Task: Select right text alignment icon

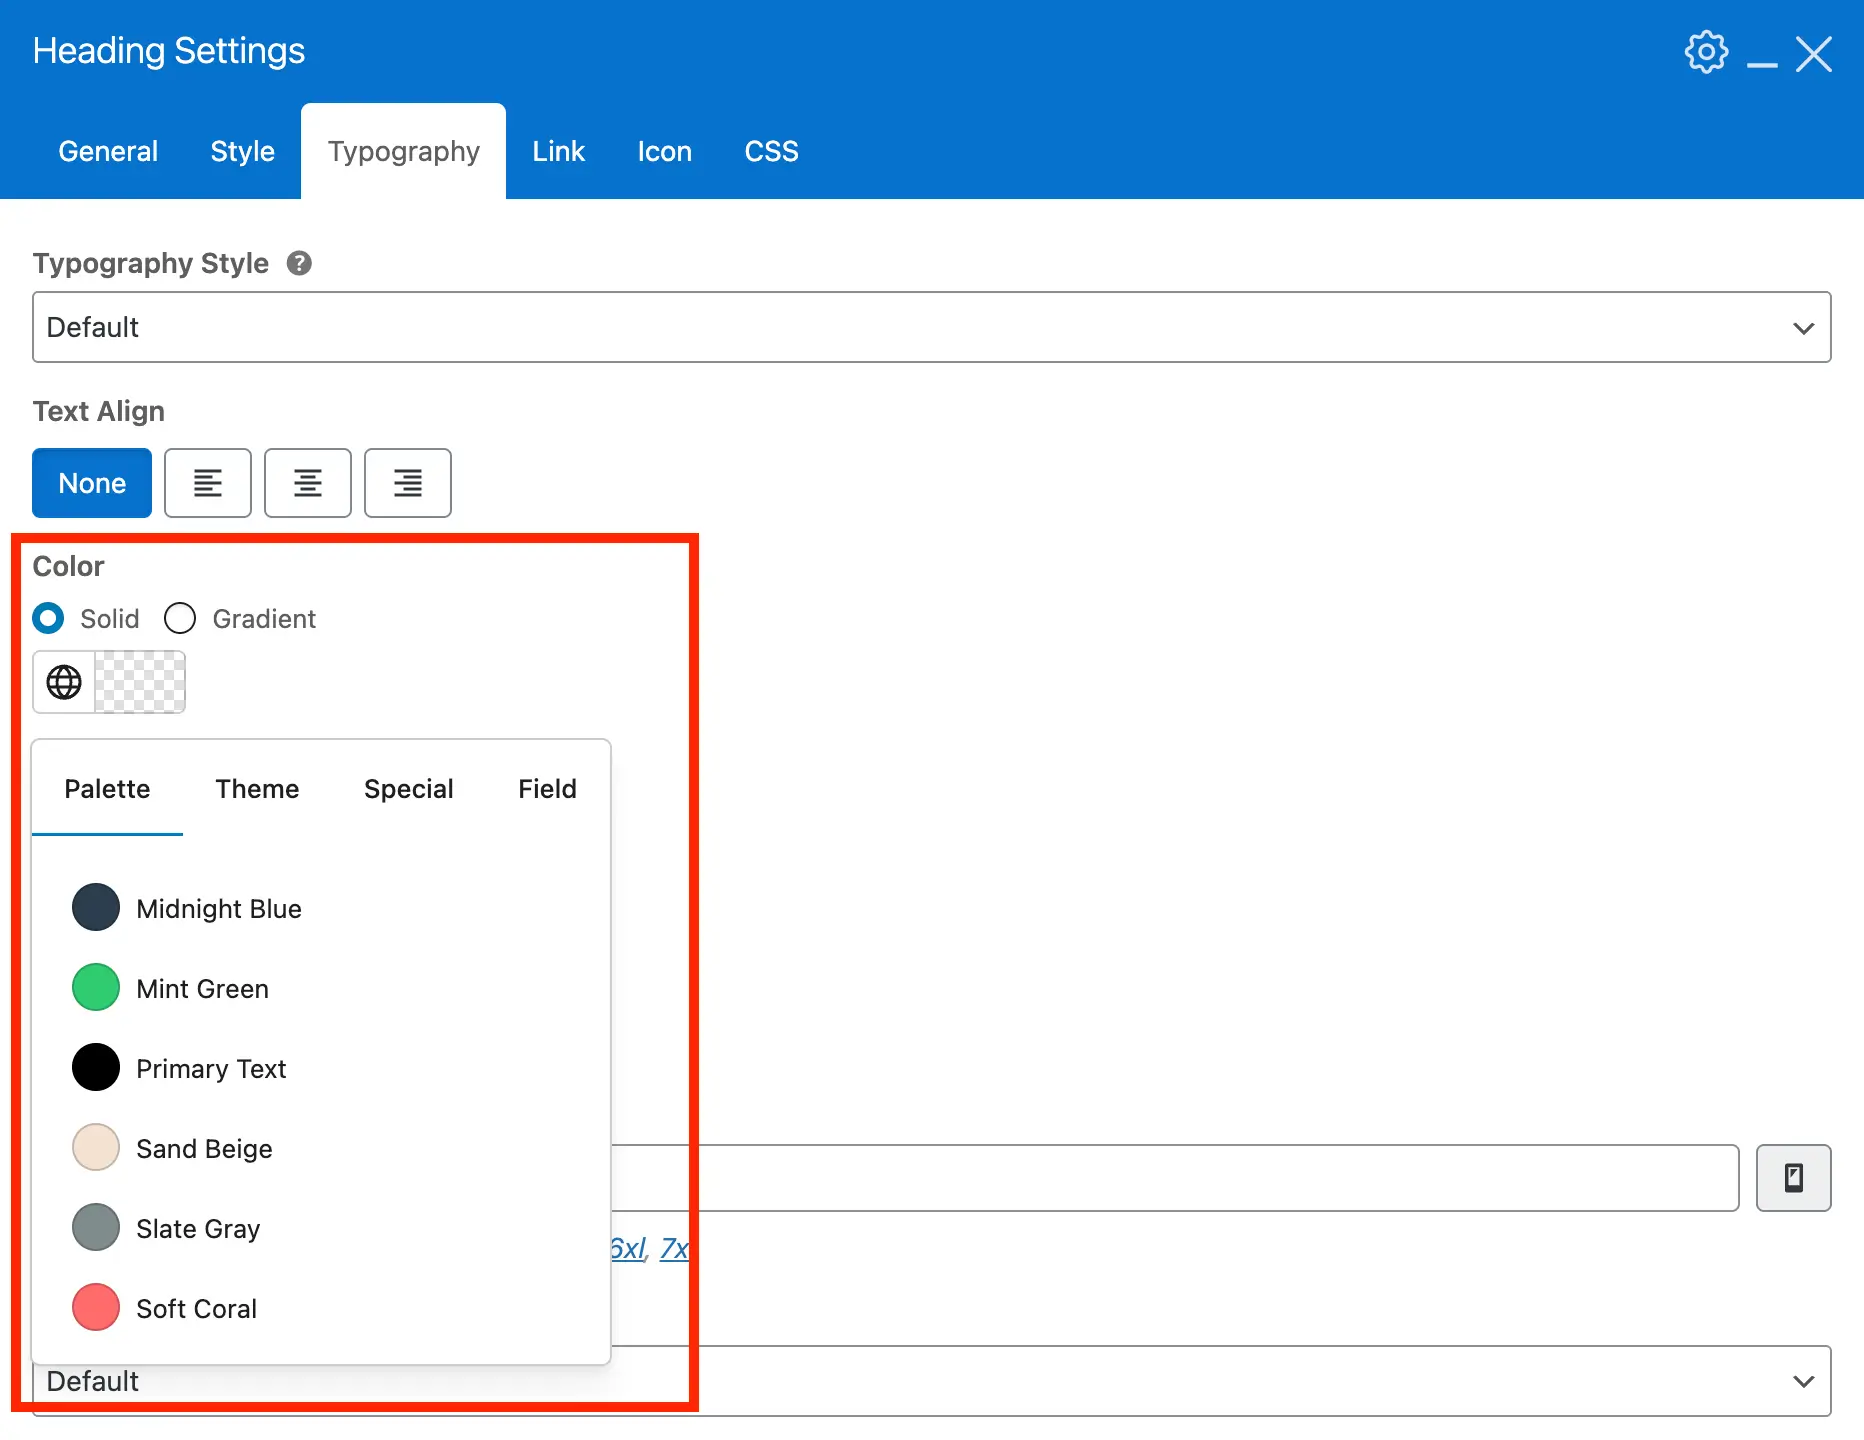Action: pos(407,483)
